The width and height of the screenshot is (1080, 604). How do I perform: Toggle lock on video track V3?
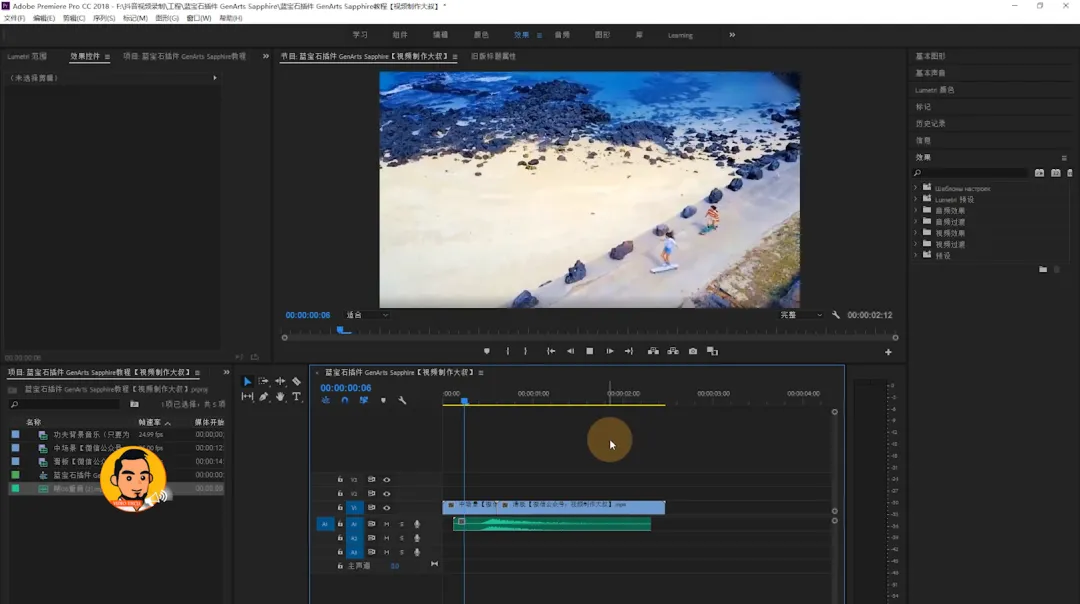pos(340,480)
